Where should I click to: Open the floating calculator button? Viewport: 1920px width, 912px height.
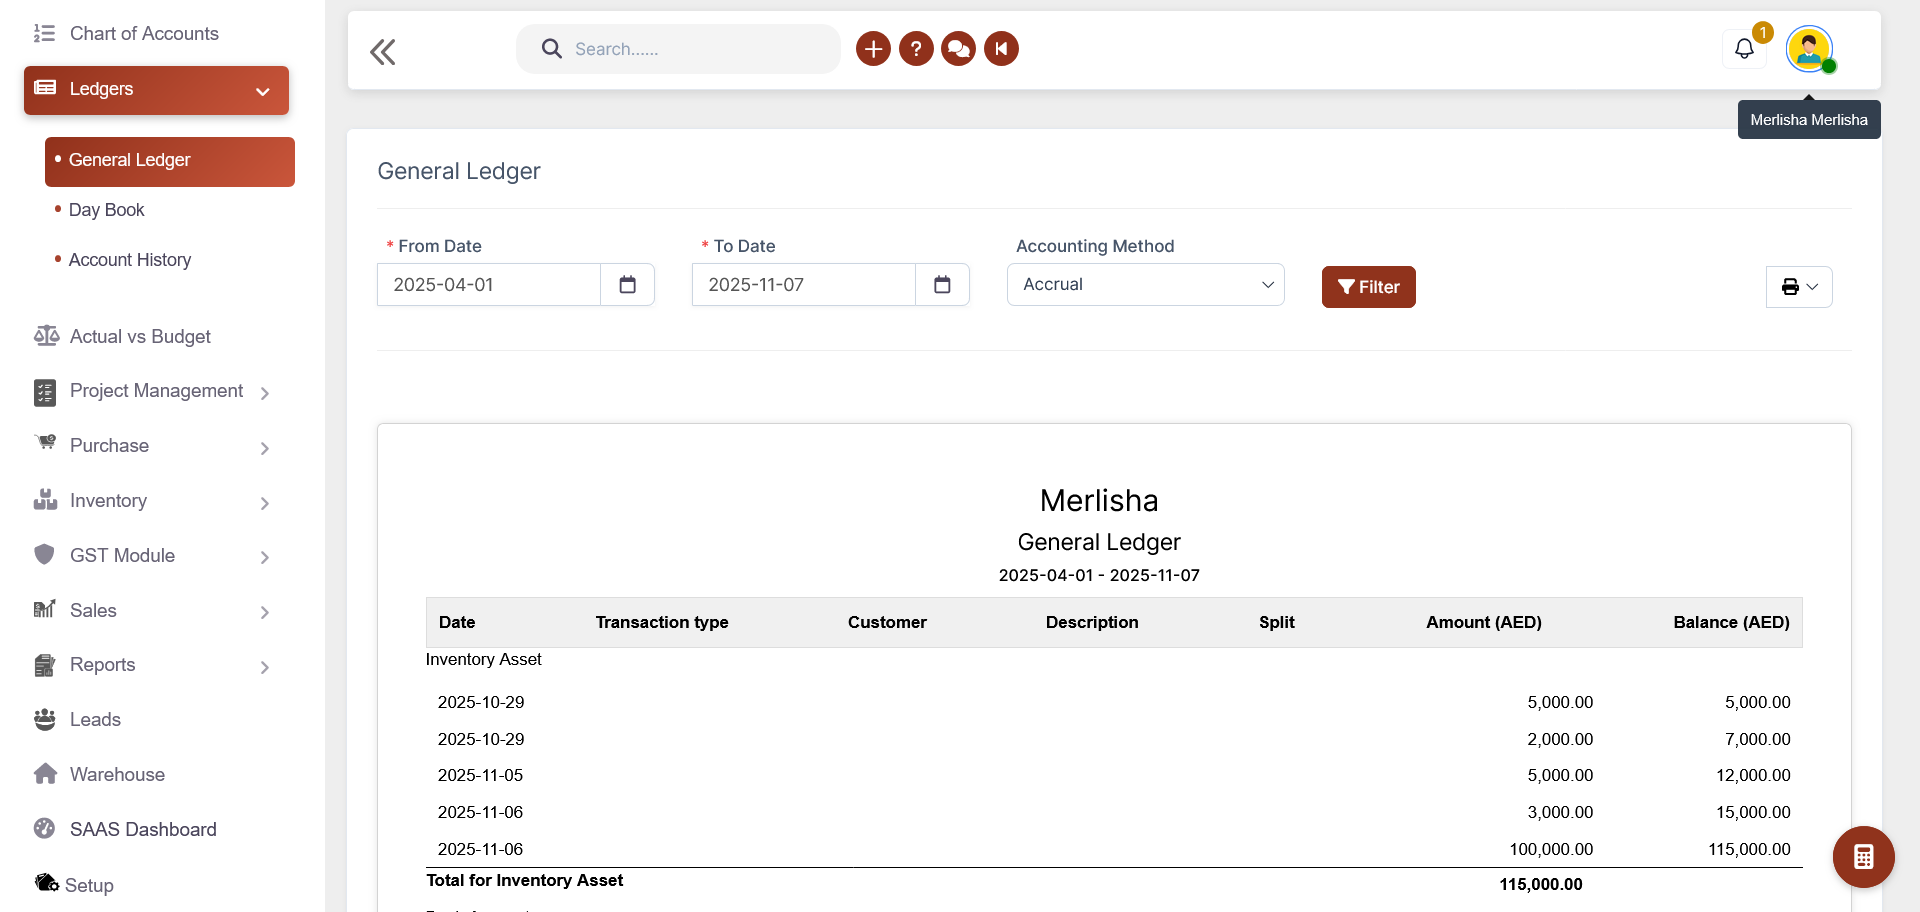1863,857
